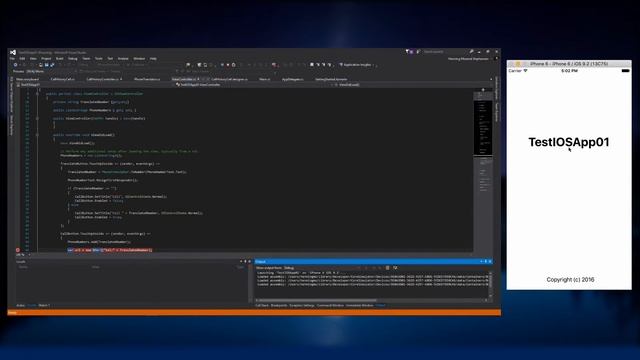Click the Navigate Backward toolbar icon
Image resolution: width=640 pixels, height=360 pixels.
pos(16,65)
